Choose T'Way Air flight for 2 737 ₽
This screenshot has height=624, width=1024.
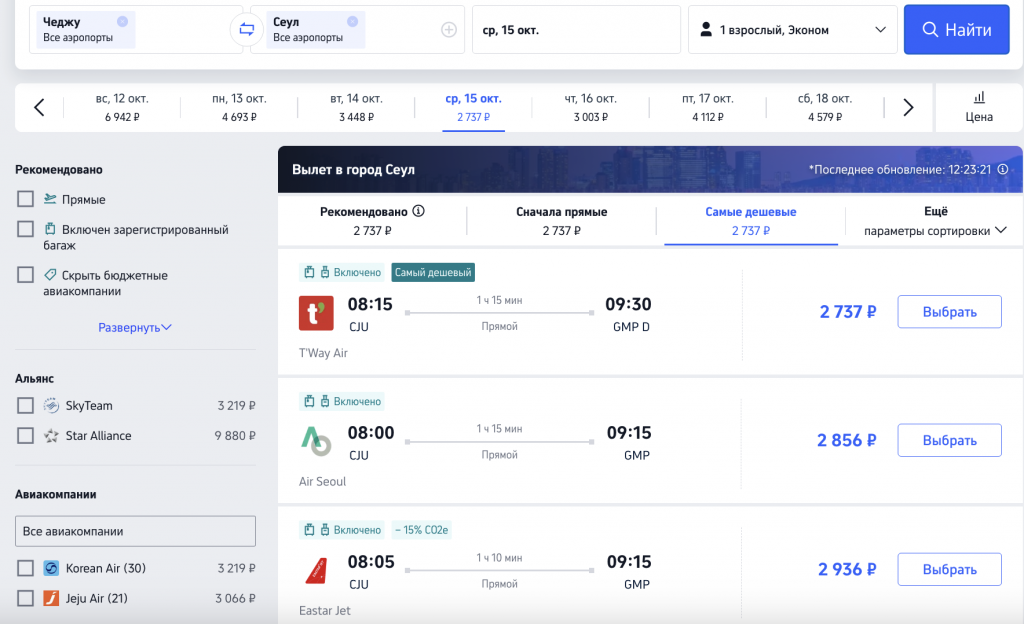pyautogui.click(x=950, y=311)
